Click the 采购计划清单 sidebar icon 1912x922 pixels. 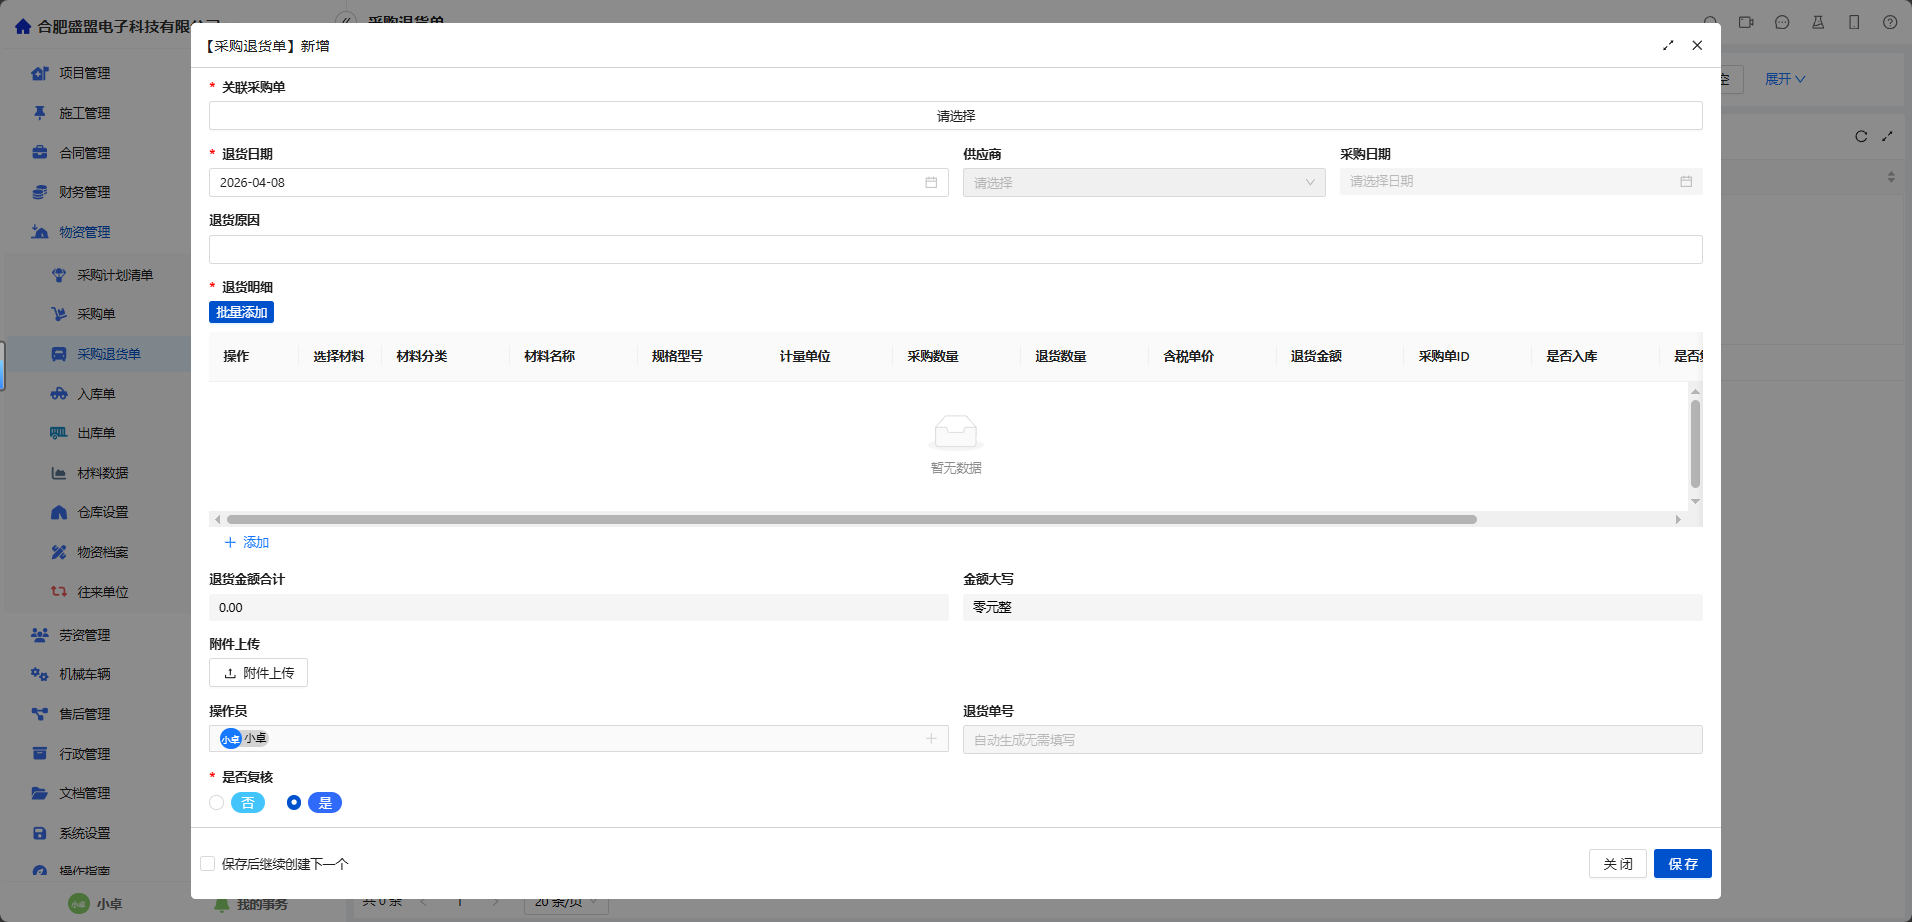tap(59, 275)
